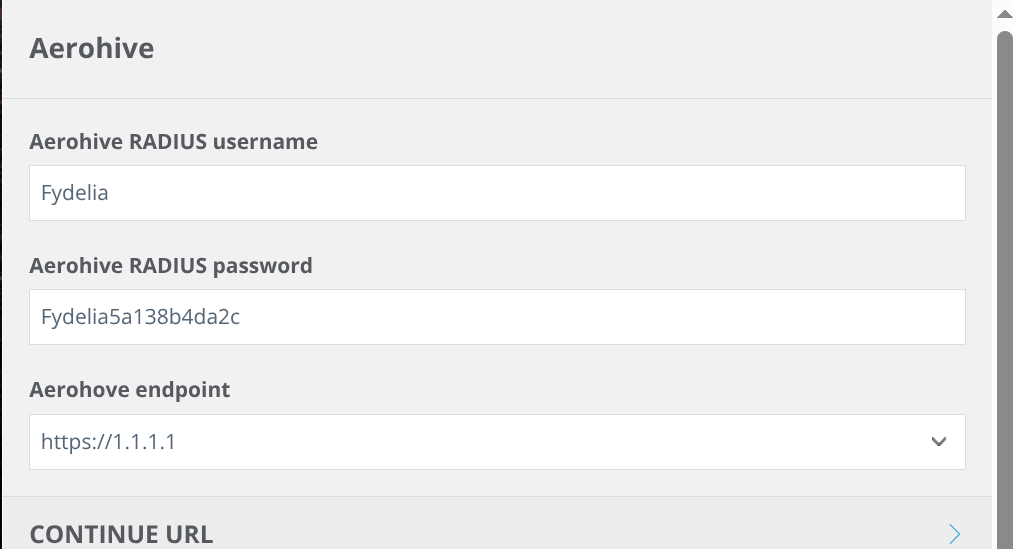Click the Aerohove endpoint label
Image resolution: width=1013 pixels, height=549 pixels.
click(x=130, y=390)
